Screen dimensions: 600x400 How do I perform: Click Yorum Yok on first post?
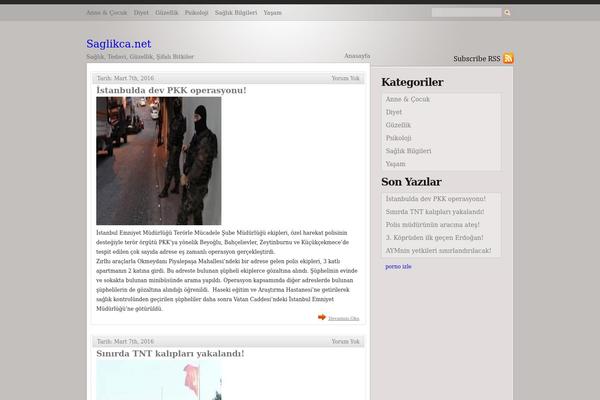coord(345,78)
